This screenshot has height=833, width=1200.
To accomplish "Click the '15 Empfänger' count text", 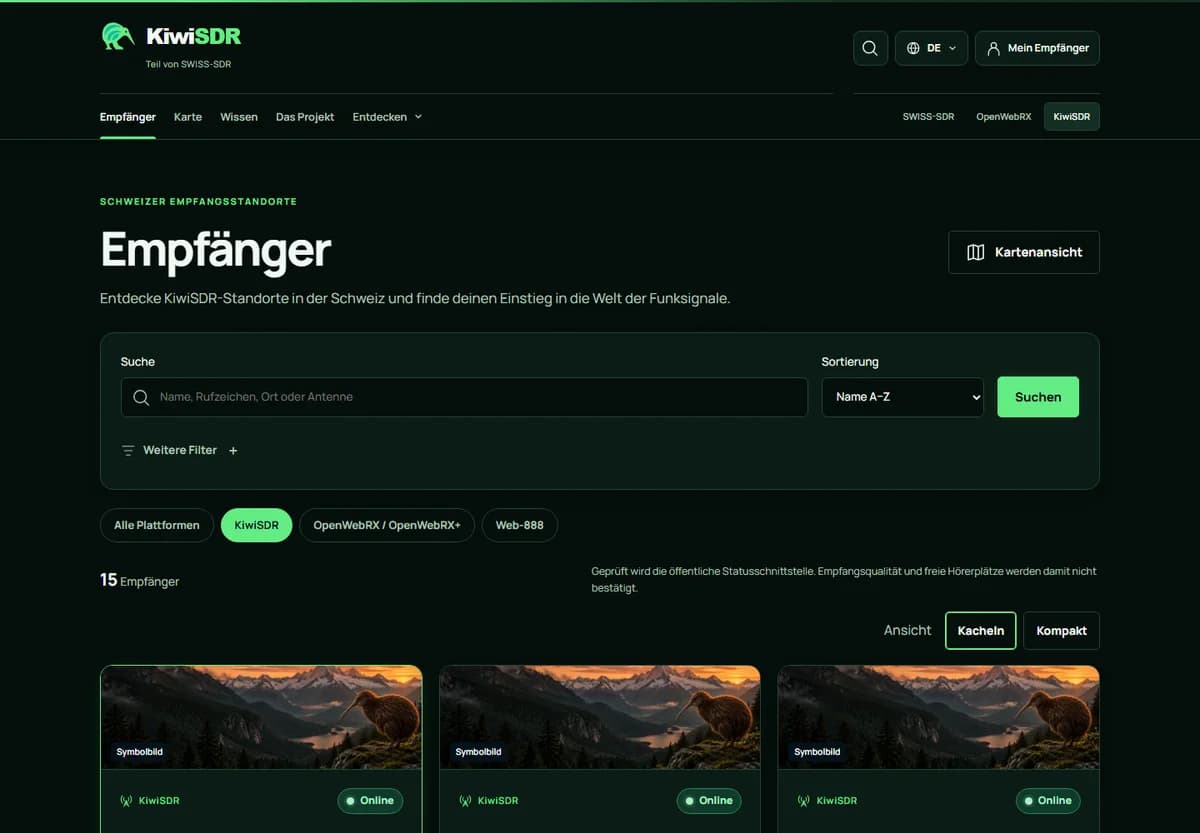I will click(139, 580).
